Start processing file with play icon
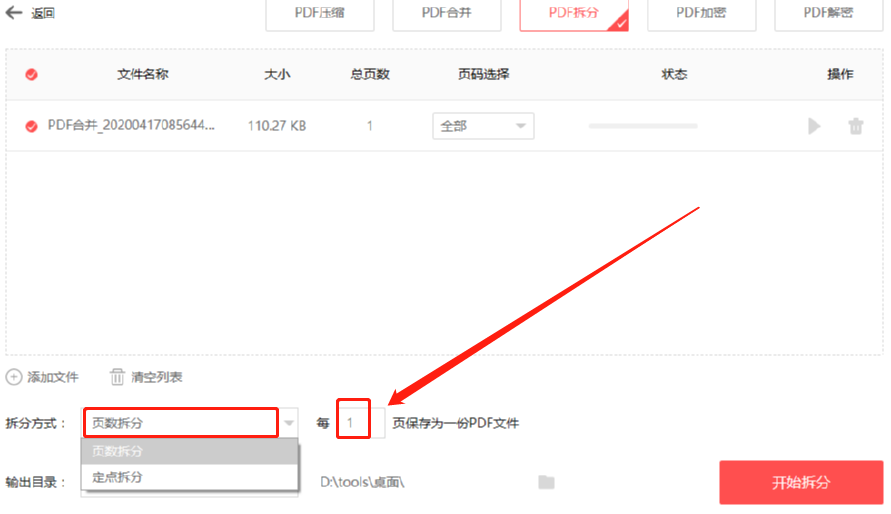891x514 pixels. click(x=814, y=126)
